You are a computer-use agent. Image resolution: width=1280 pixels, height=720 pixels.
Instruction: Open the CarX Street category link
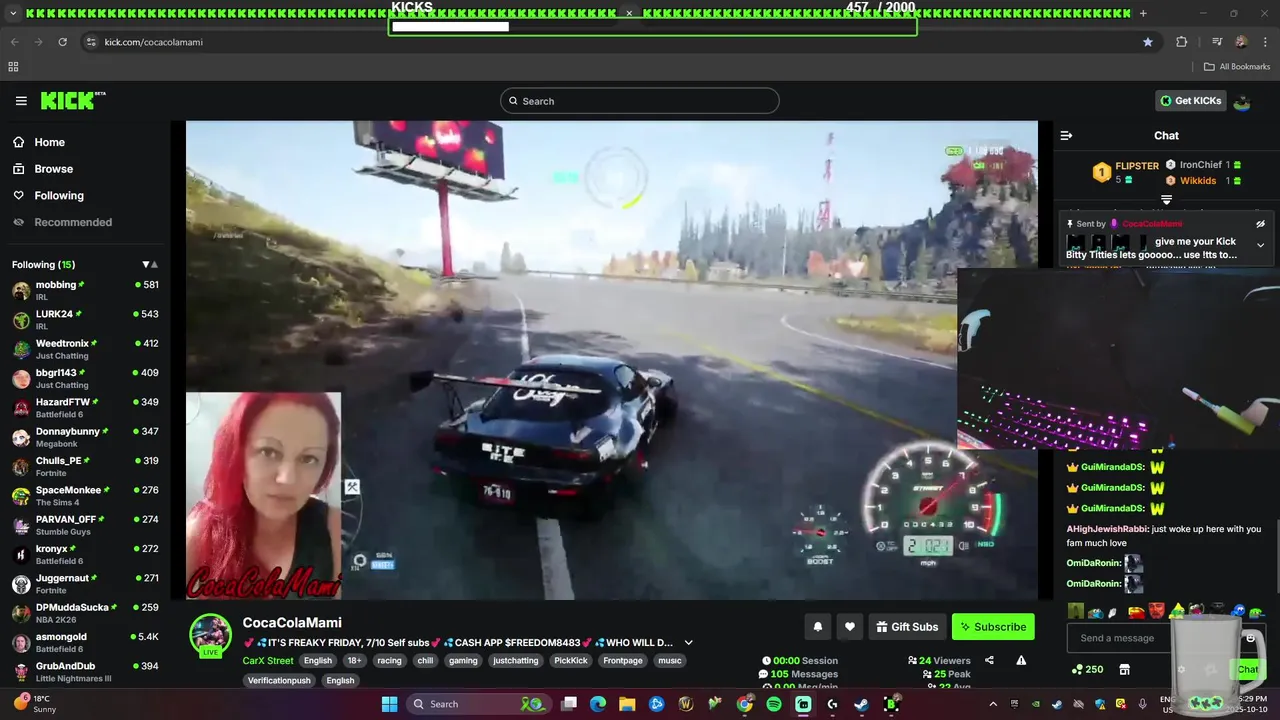[268, 661]
